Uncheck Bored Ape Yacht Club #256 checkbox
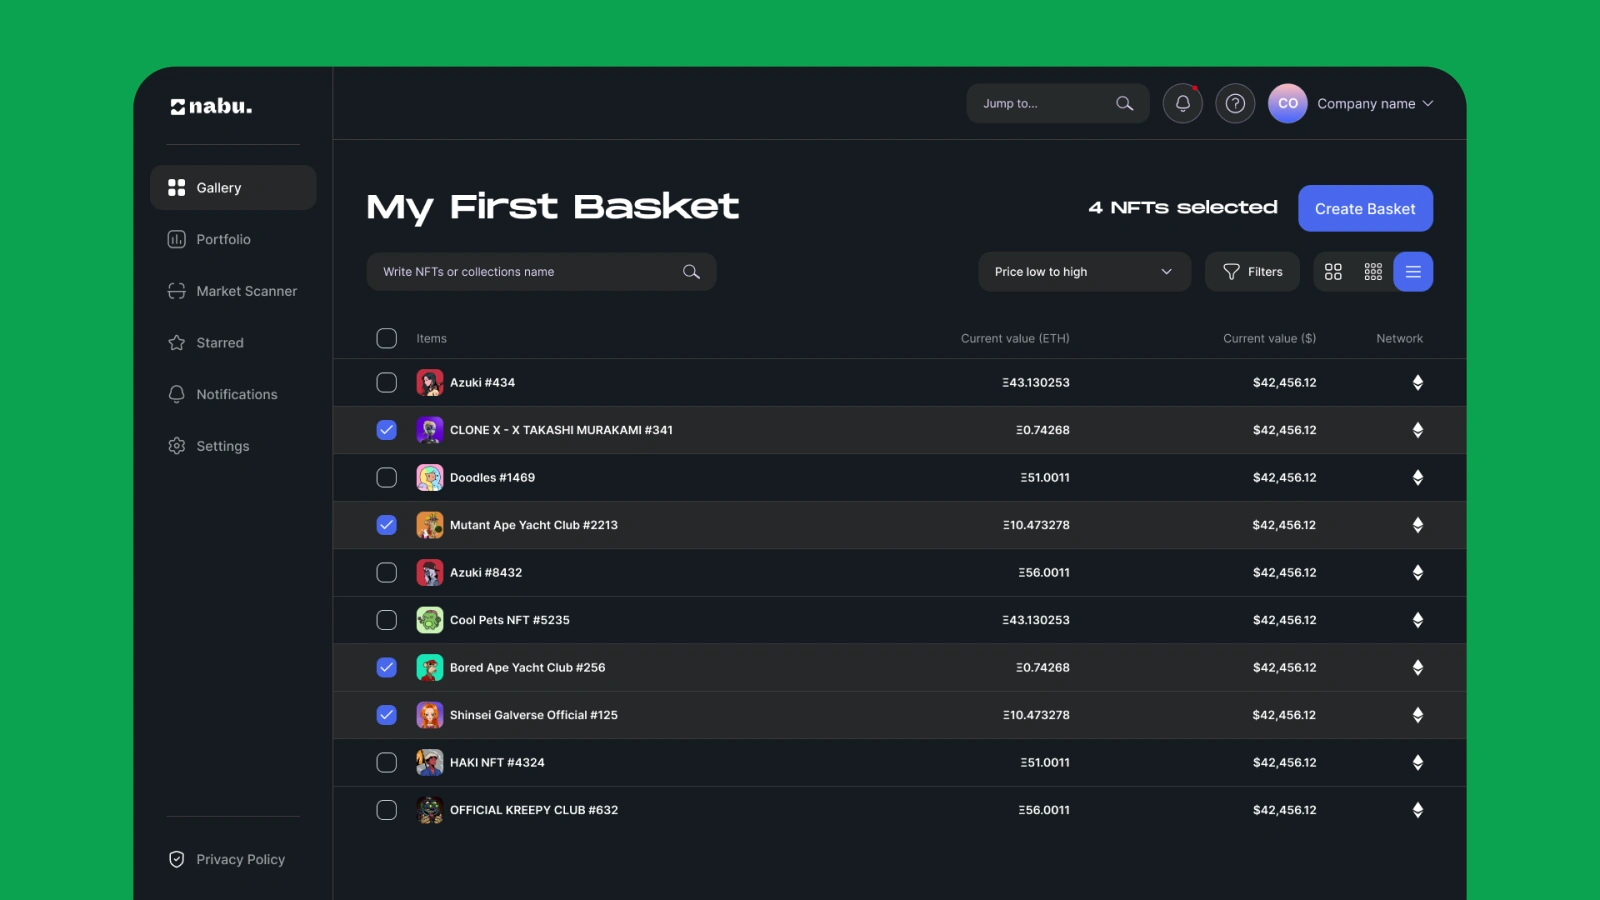 (x=387, y=668)
